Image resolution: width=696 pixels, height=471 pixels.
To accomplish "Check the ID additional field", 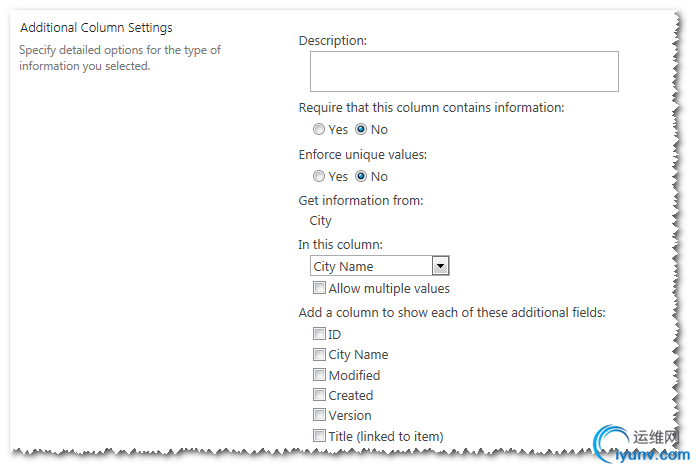I will (319, 333).
